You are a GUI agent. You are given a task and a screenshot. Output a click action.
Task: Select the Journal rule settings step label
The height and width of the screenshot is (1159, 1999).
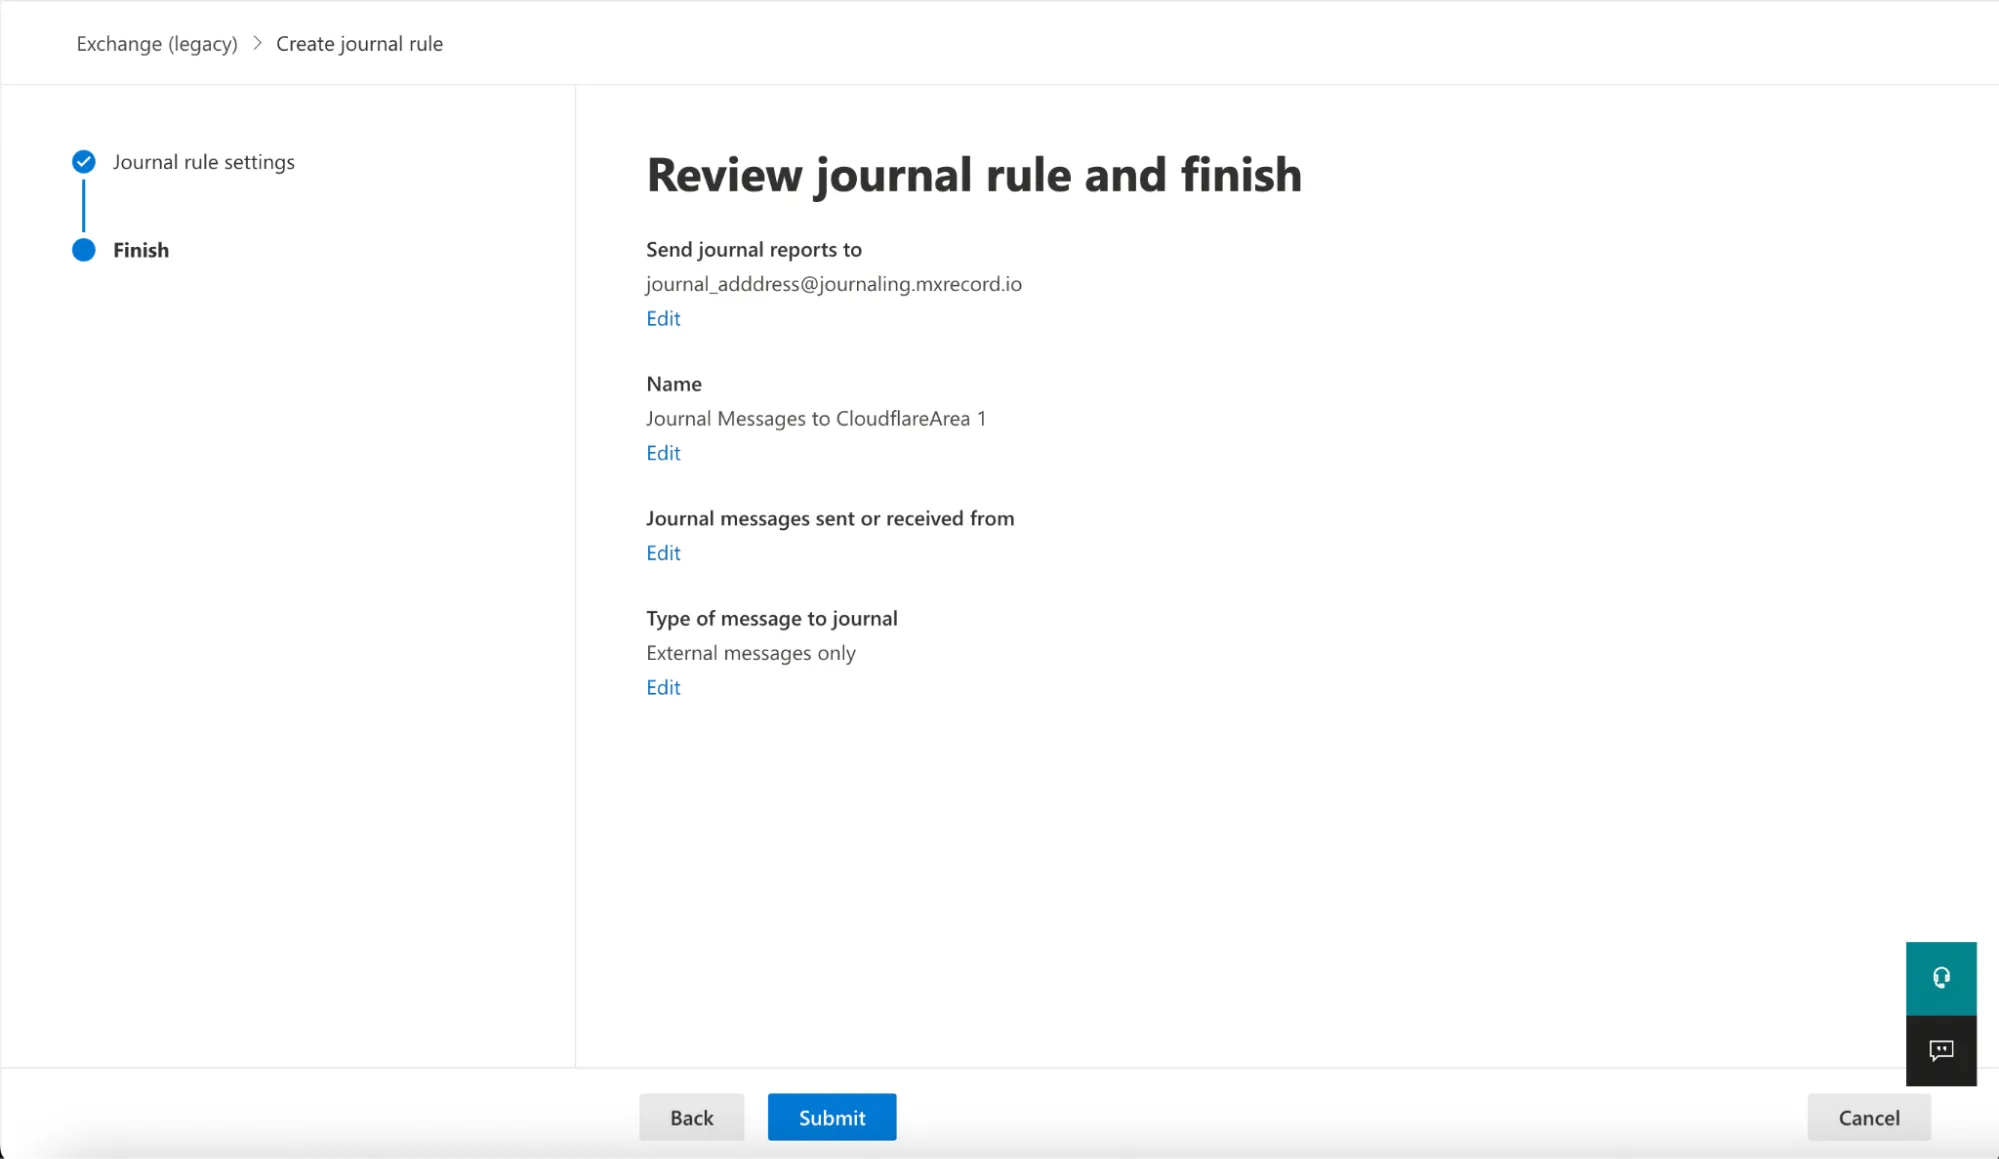pos(204,161)
